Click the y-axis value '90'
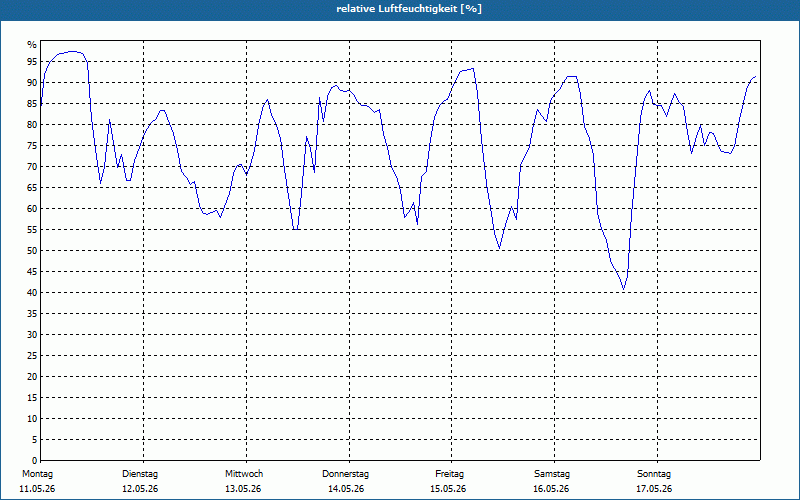This screenshot has width=800, height=500. (x=32, y=83)
